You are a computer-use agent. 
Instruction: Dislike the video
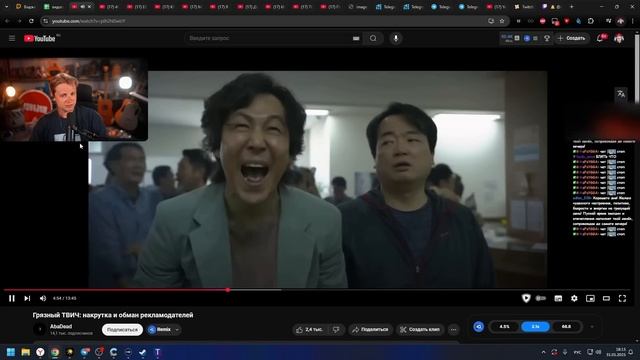[336, 329]
